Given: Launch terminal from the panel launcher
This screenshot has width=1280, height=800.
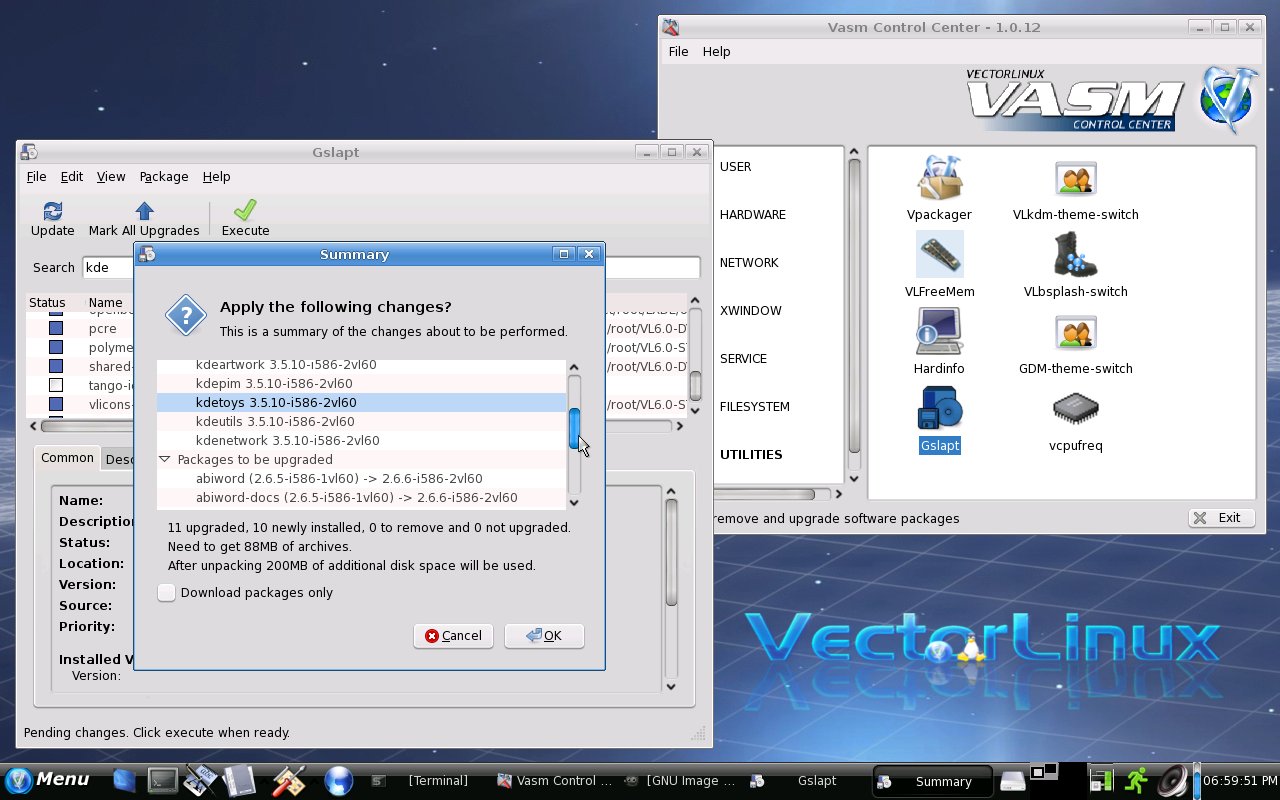Looking at the screenshot, I should point(162,780).
